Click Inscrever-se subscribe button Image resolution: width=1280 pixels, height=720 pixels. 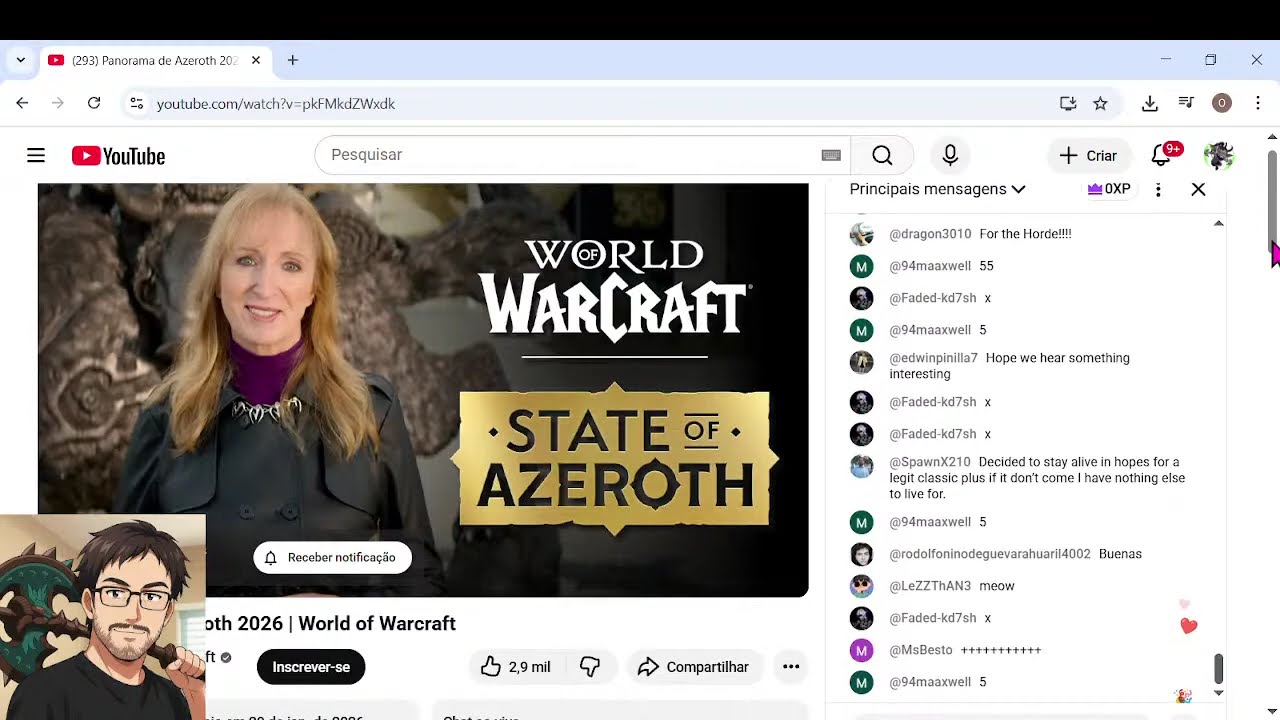point(311,667)
